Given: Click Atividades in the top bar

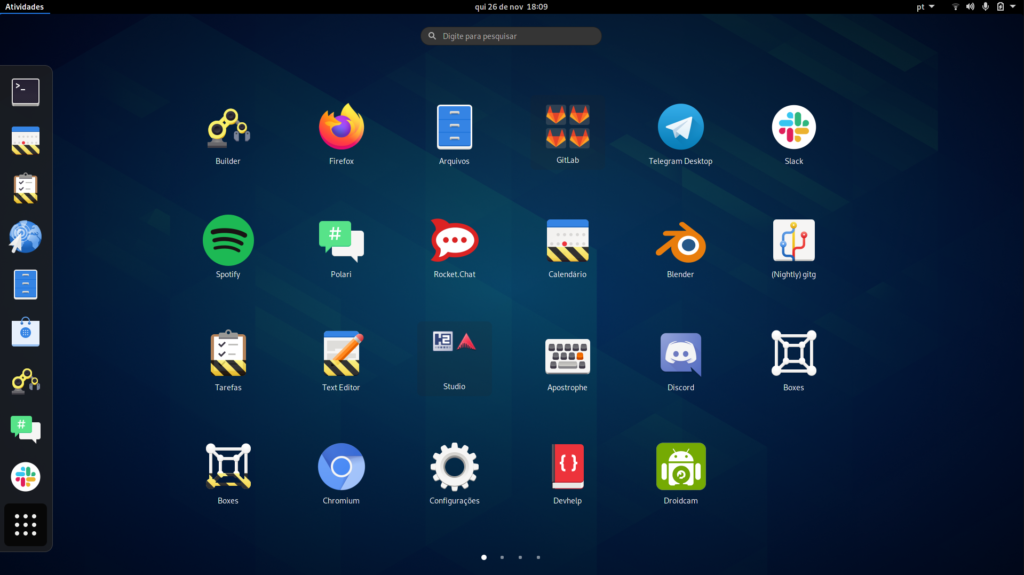Looking at the screenshot, I should pyautogui.click(x=25, y=7).
